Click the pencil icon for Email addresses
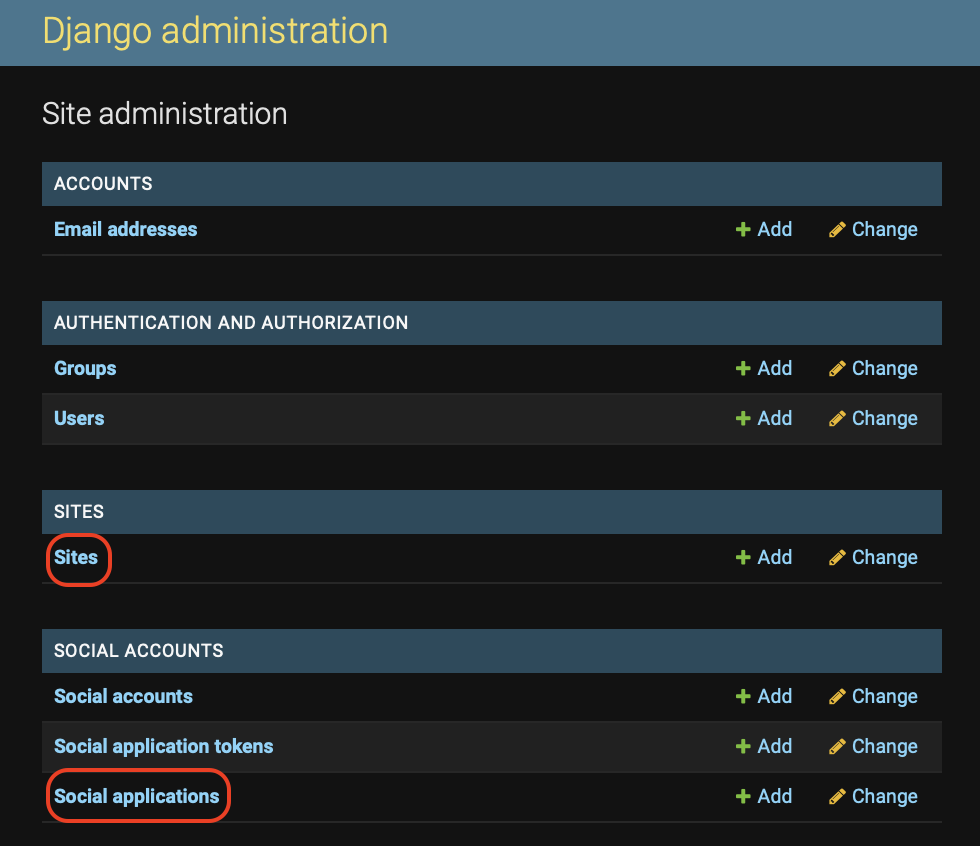Screen dimensions: 980x846 837,229
